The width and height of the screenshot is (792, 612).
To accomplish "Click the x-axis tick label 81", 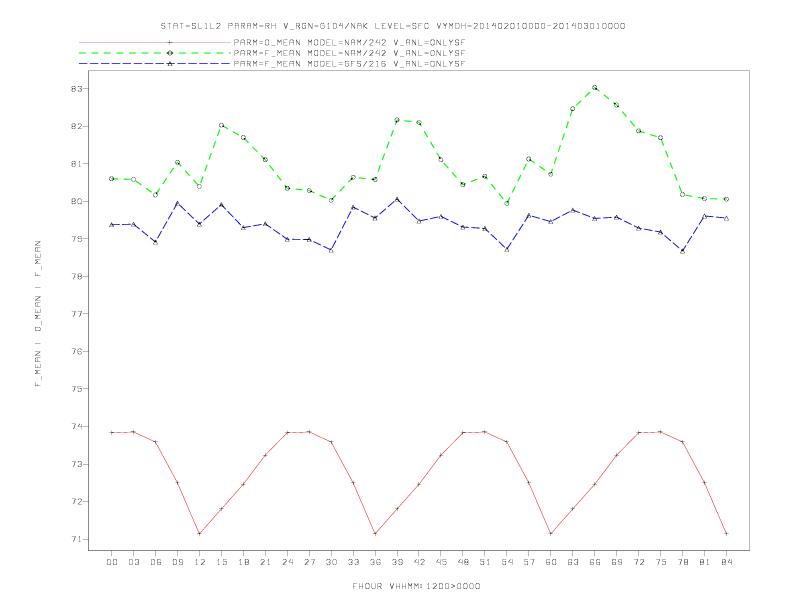I will click(705, 562).
